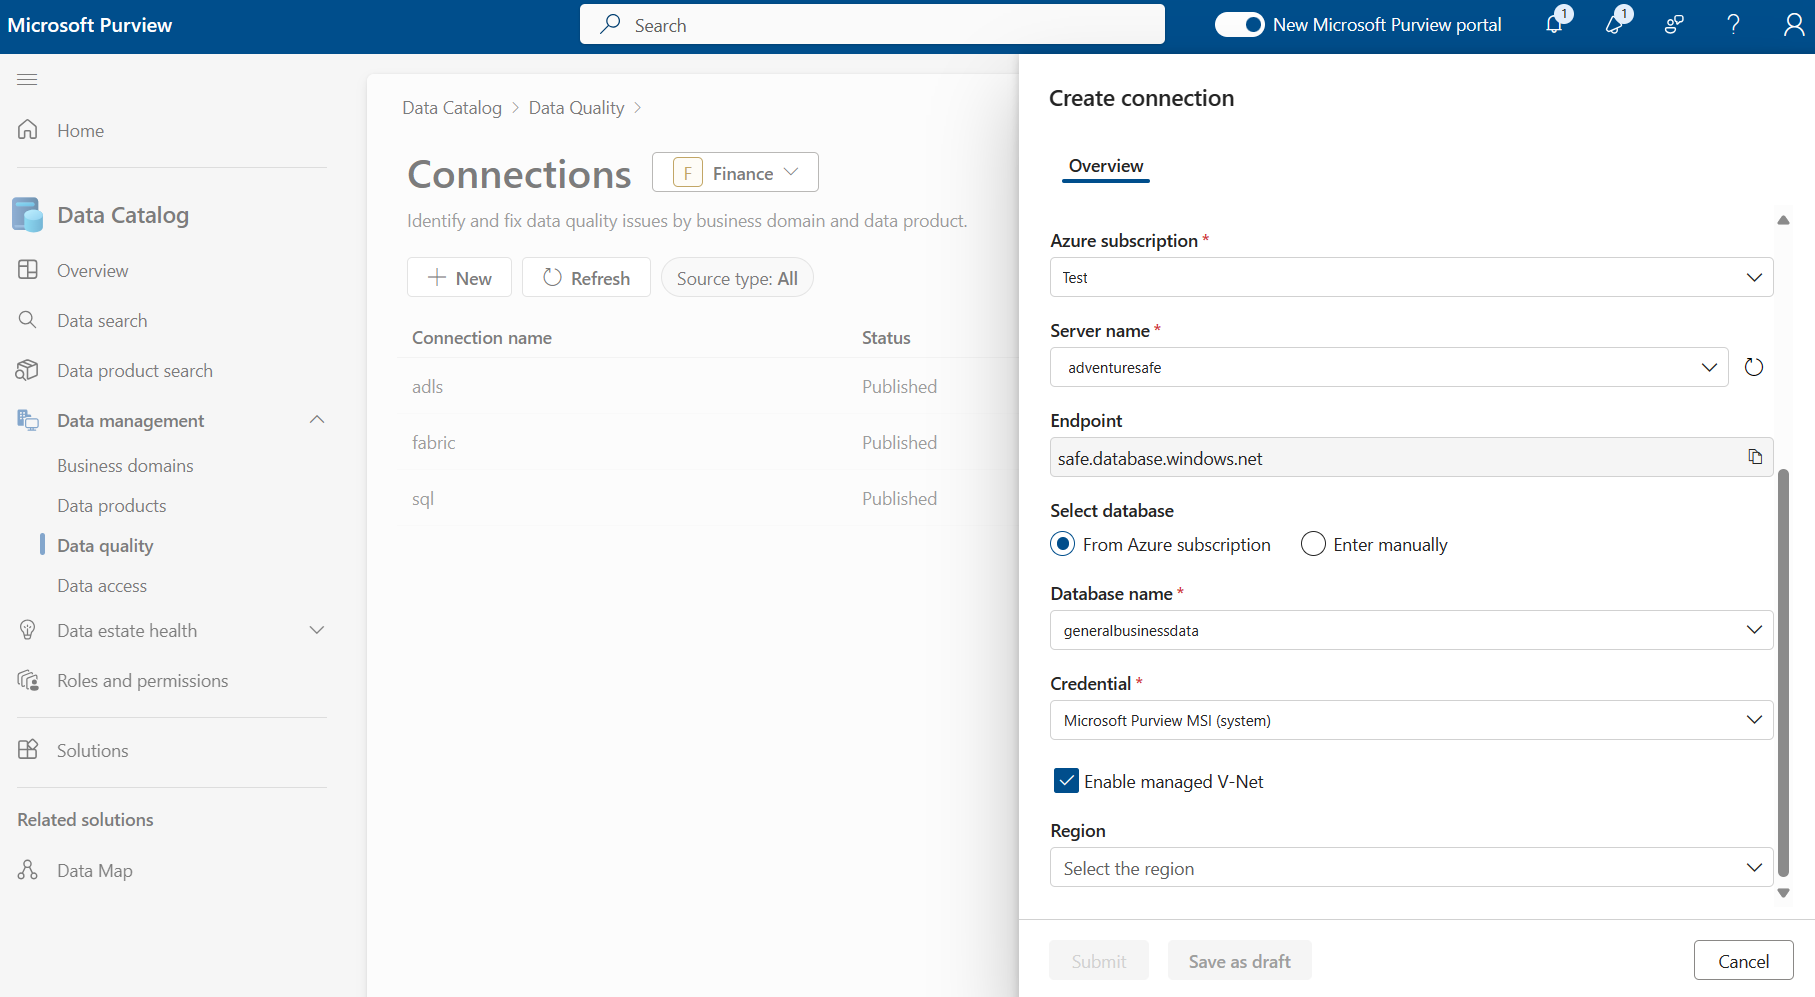
Task: Collapse Data management section chevron
Action: click(x=317, y=420)
